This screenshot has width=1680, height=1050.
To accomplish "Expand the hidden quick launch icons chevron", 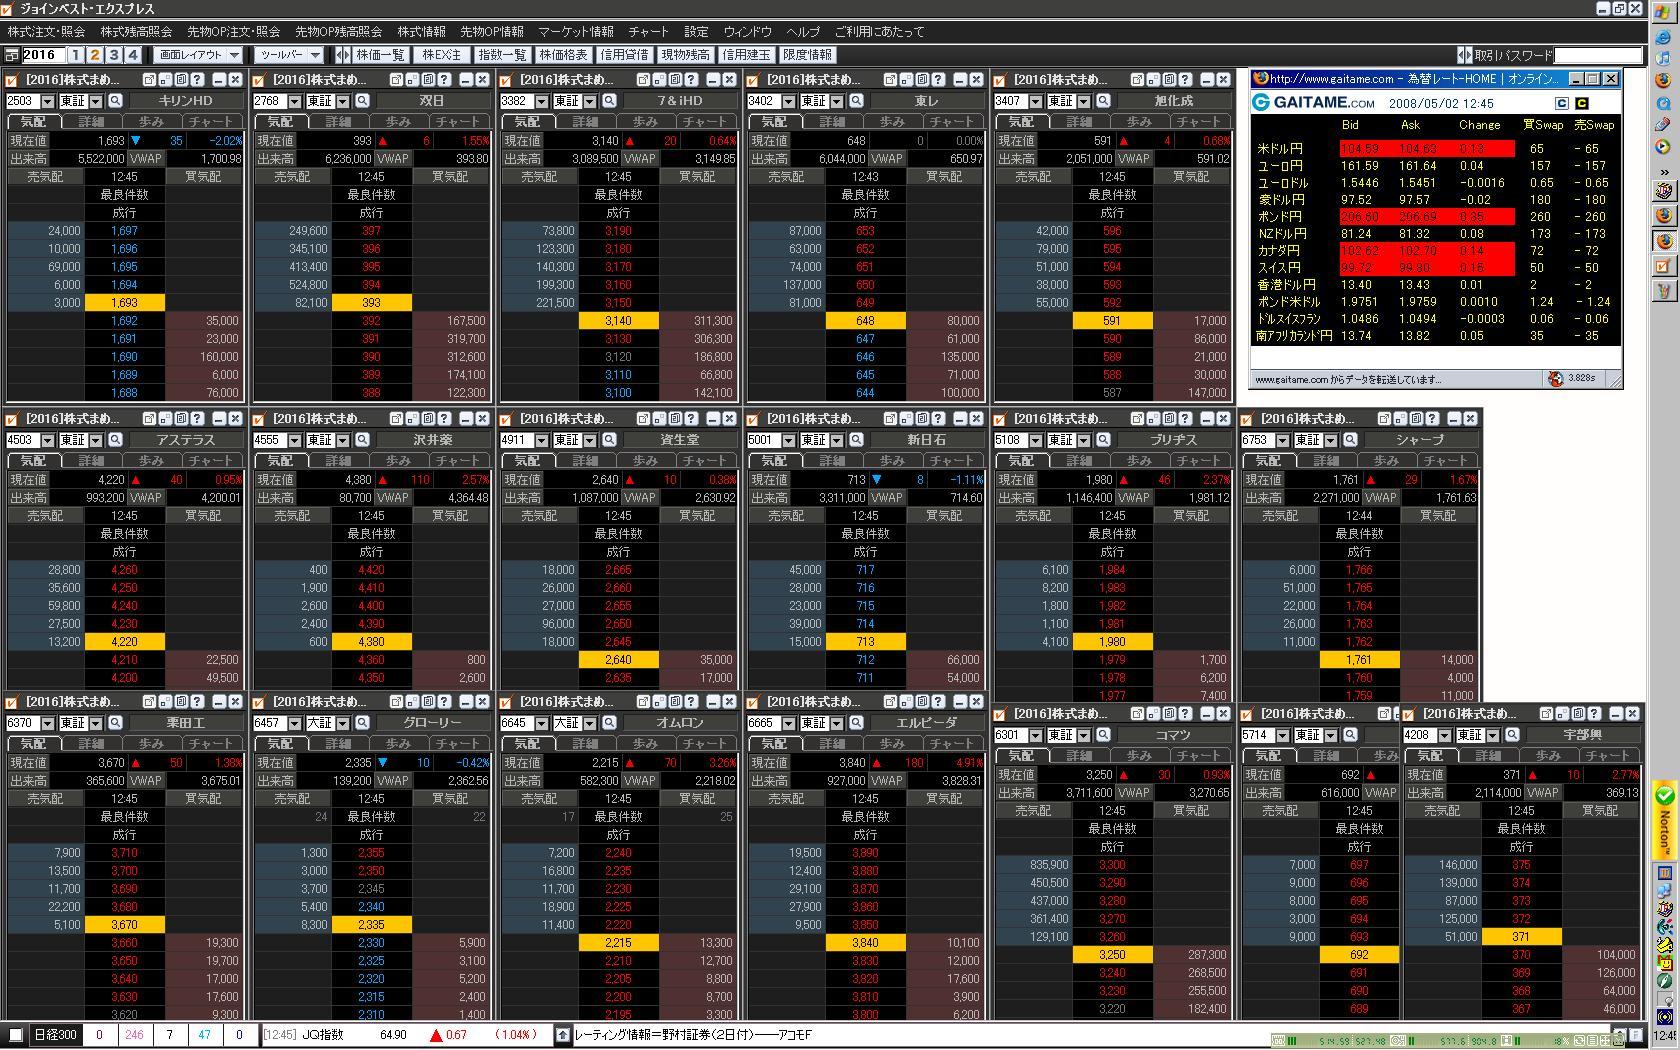I will (1664, 170).
